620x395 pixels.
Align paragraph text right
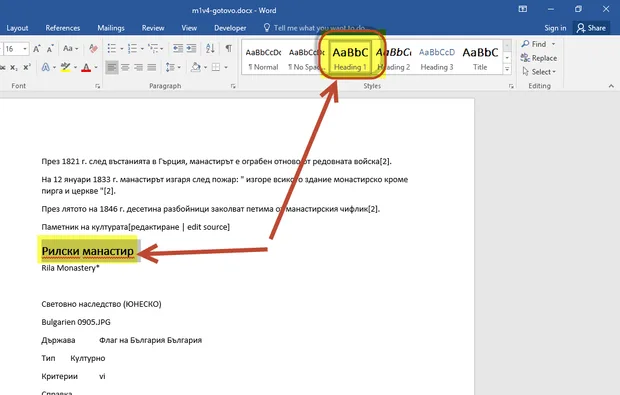(138, 67)
